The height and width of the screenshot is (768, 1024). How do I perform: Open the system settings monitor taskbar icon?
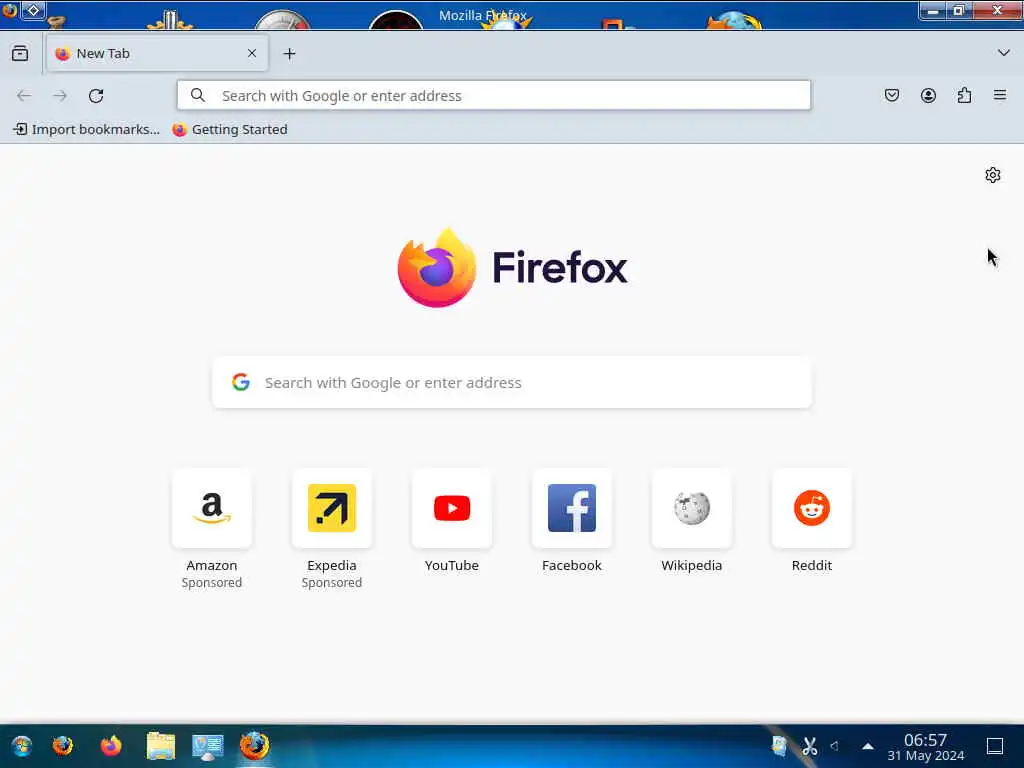click(x=208, y=746)
